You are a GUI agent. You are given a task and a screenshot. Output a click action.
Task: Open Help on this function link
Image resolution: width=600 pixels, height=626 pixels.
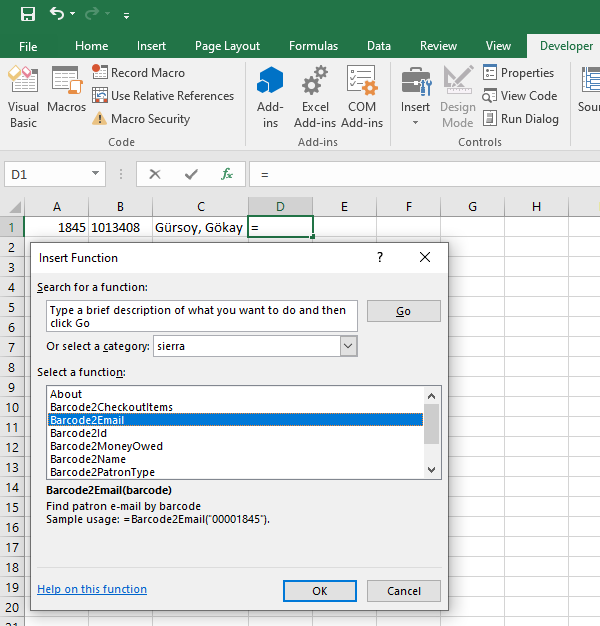(92, 589)
